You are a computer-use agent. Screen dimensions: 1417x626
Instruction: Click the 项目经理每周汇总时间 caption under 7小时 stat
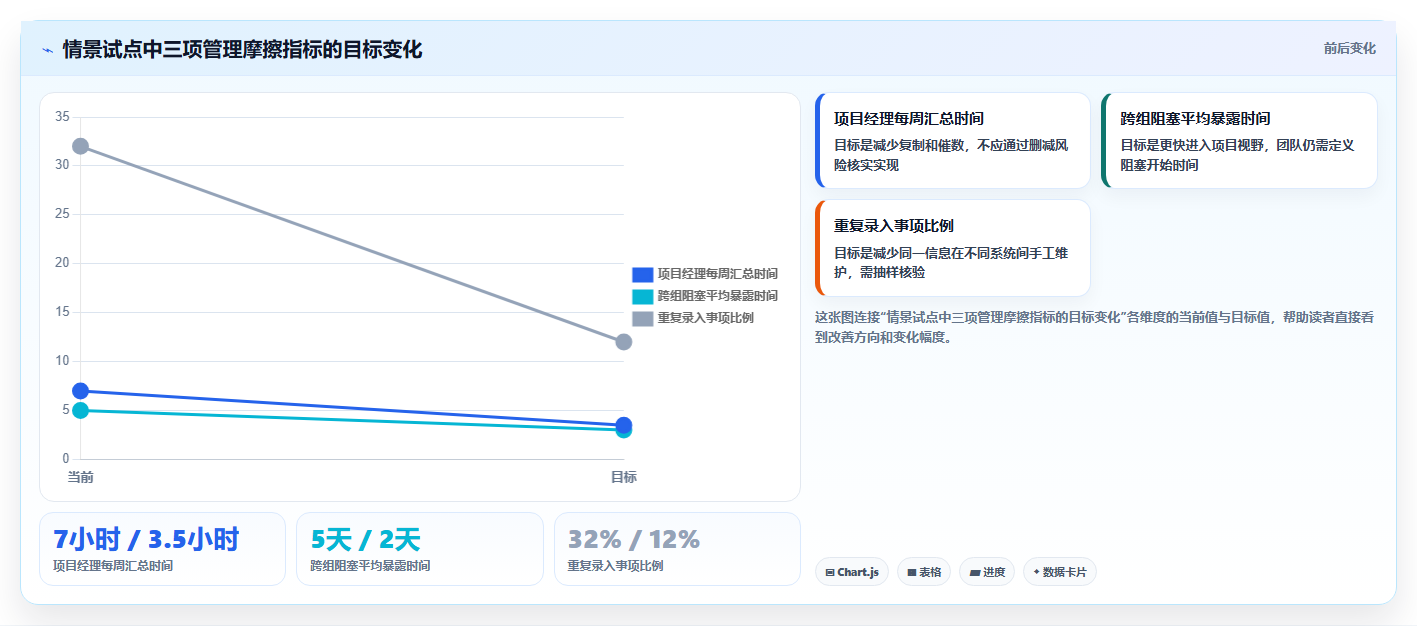(x=113, y=566)
